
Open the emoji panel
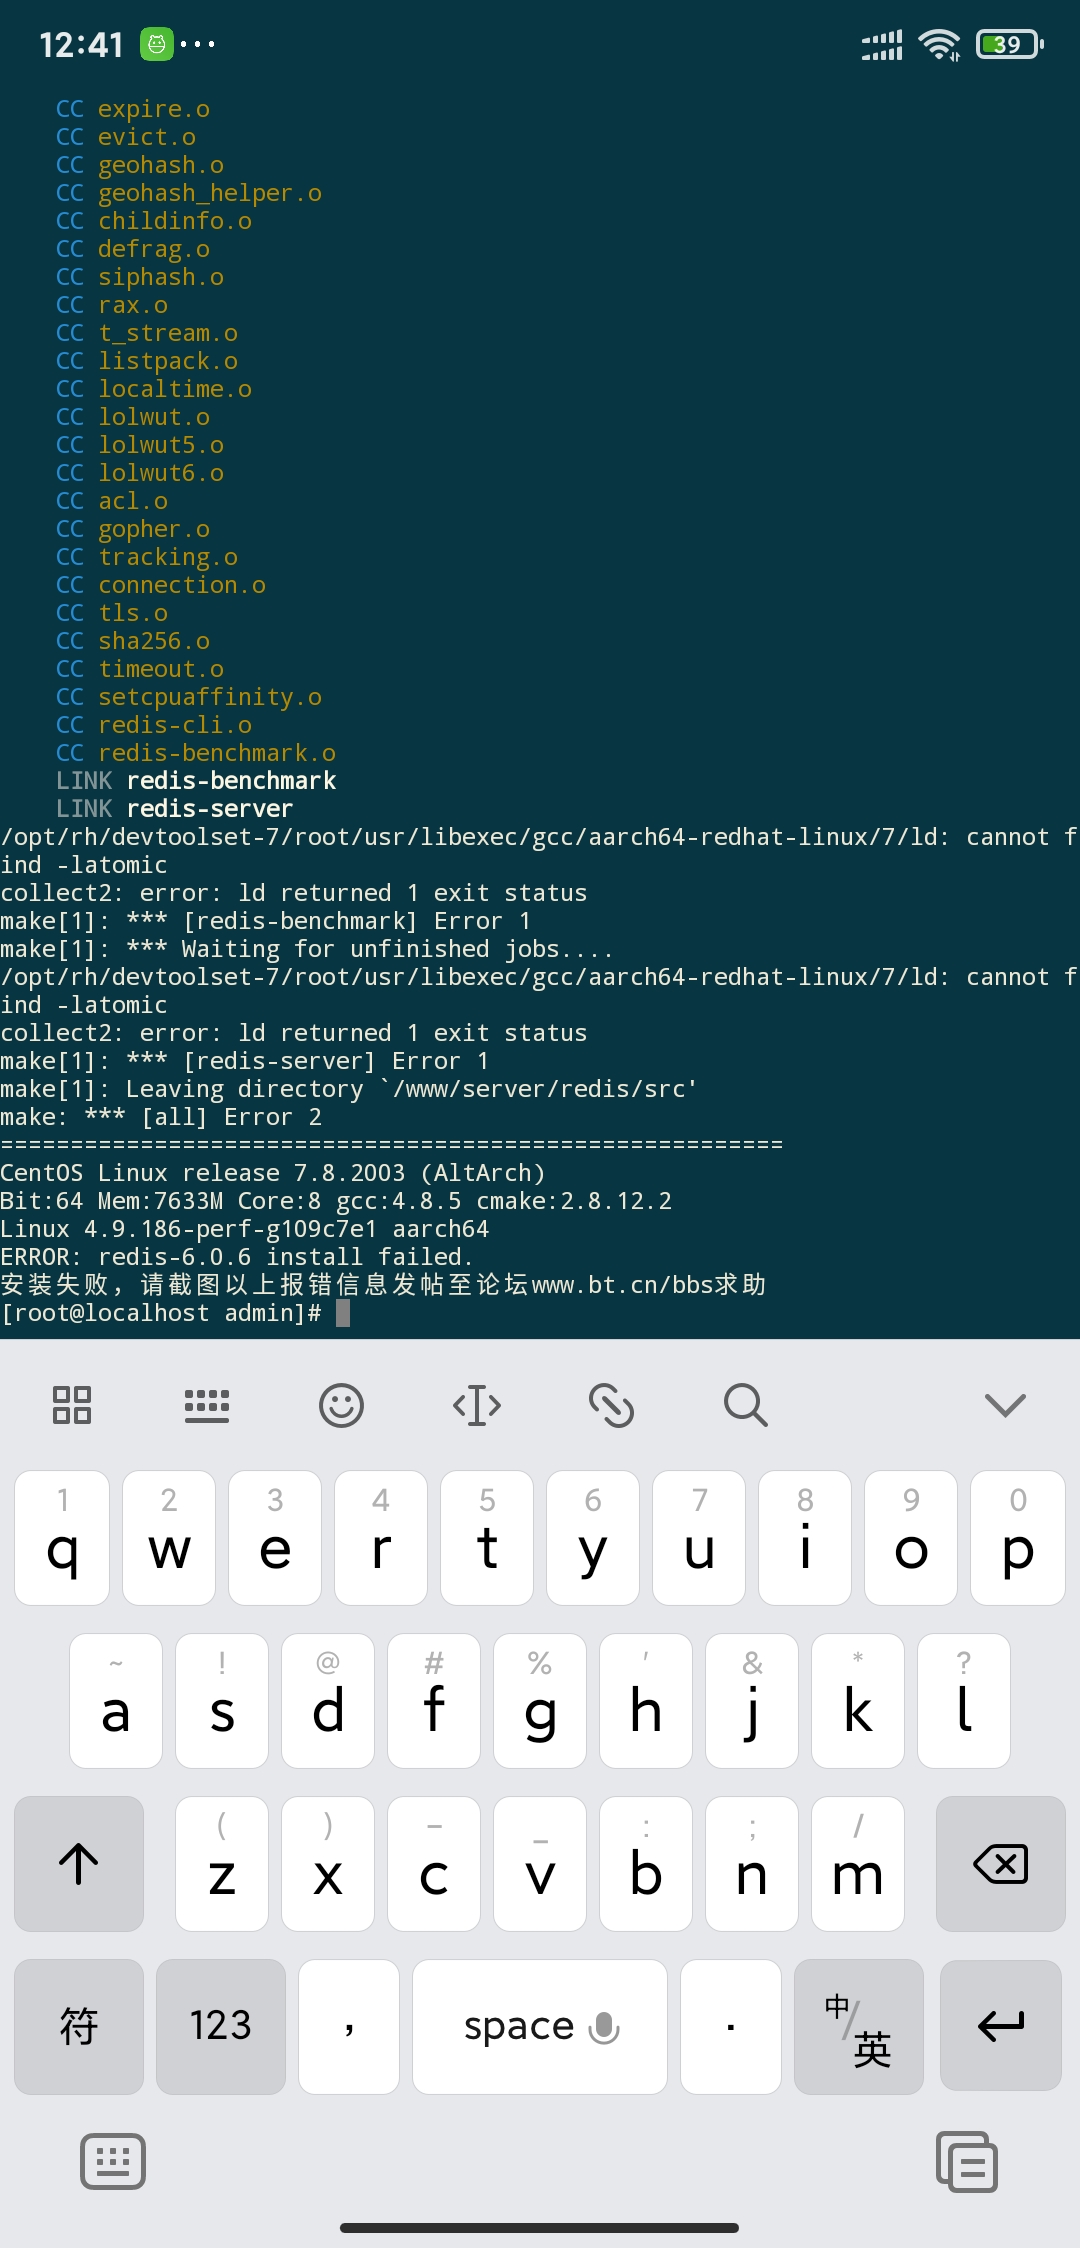(341, 1405)
